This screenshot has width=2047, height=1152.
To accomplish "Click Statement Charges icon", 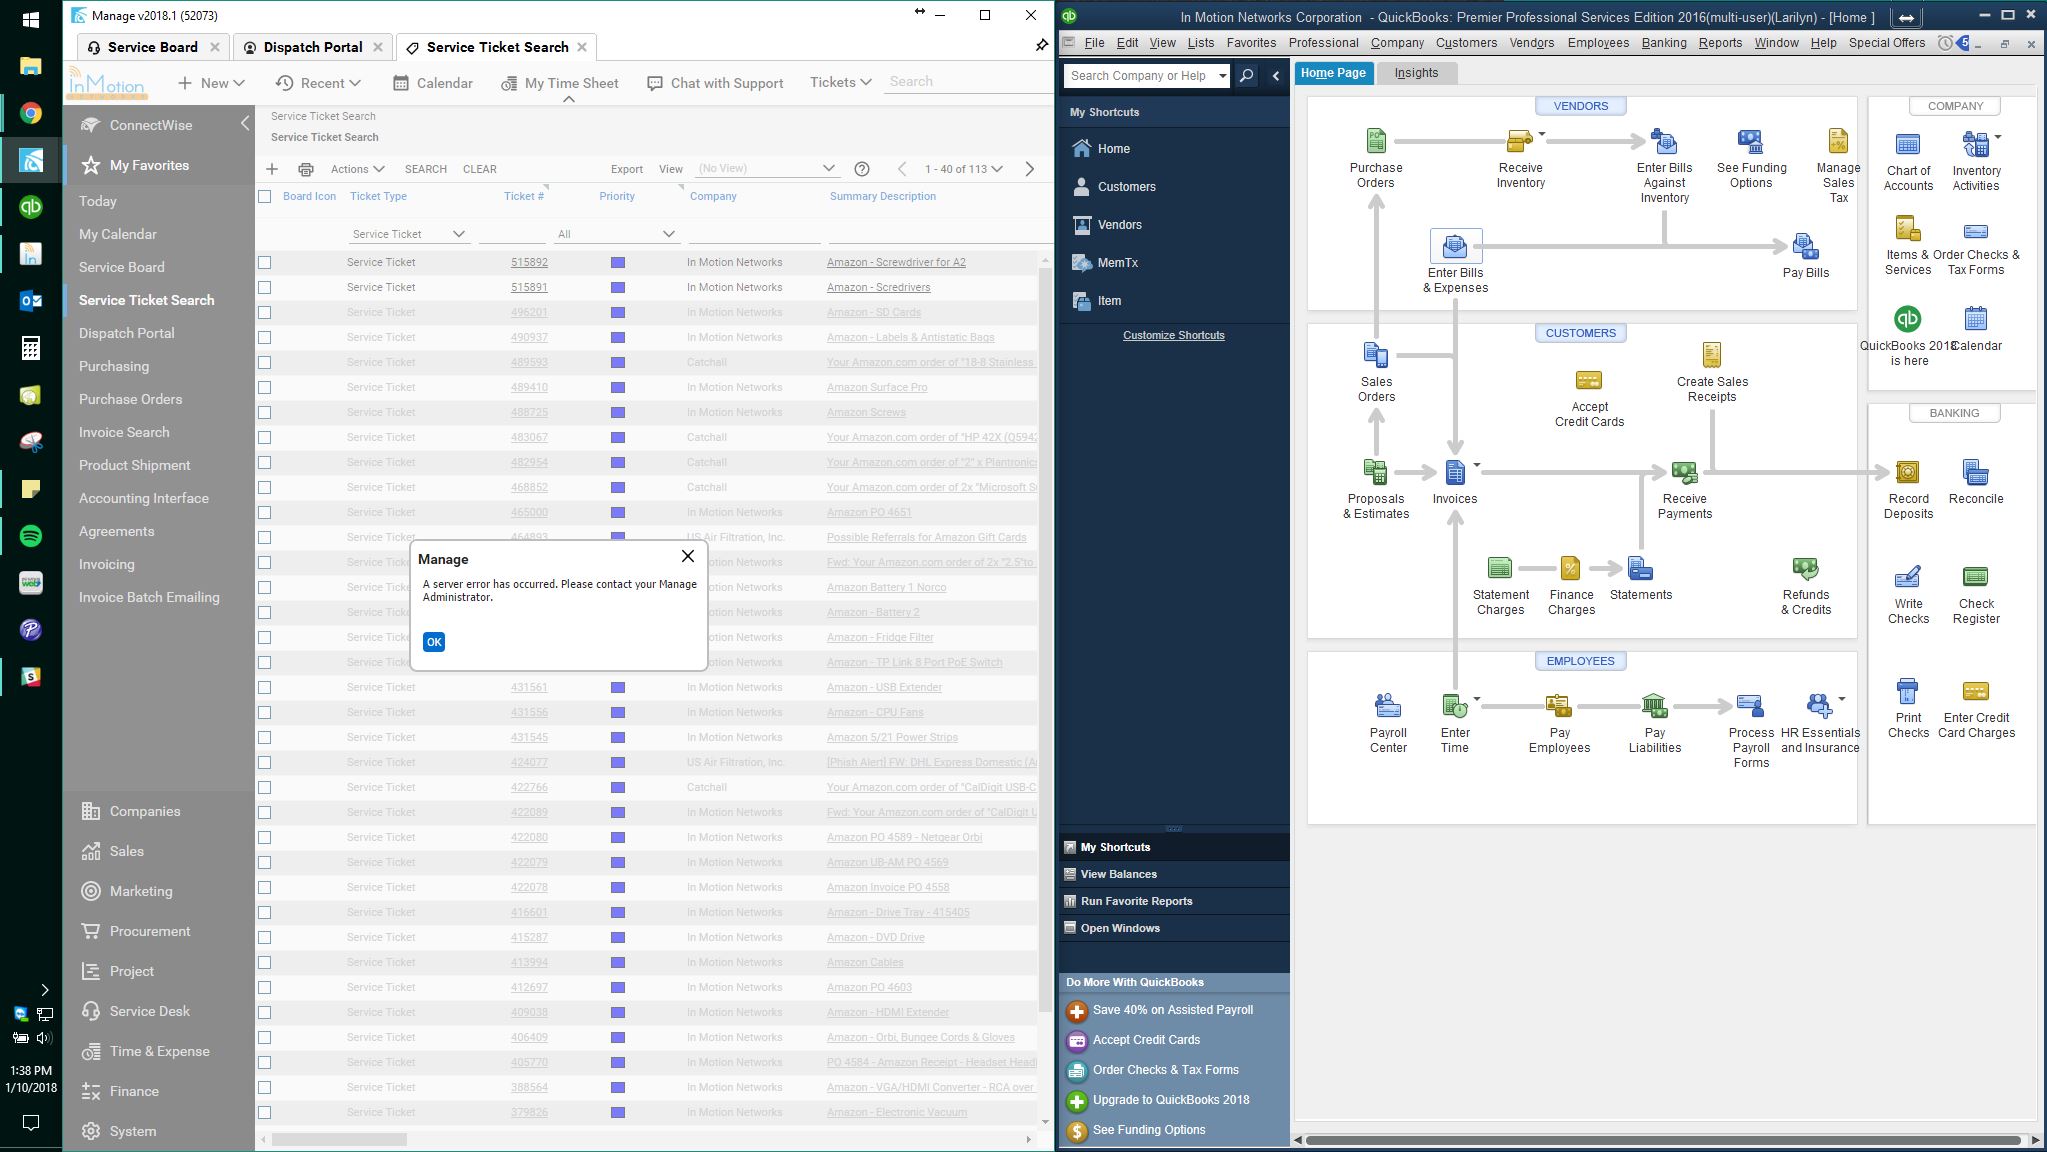I will pos(1500,568).
